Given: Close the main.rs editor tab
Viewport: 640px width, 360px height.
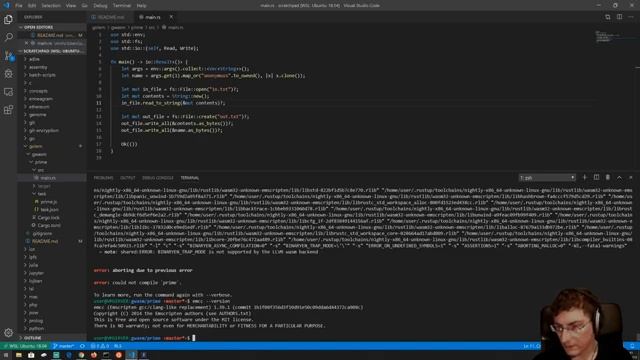Looking at the screenshot, I should [171, 17].
